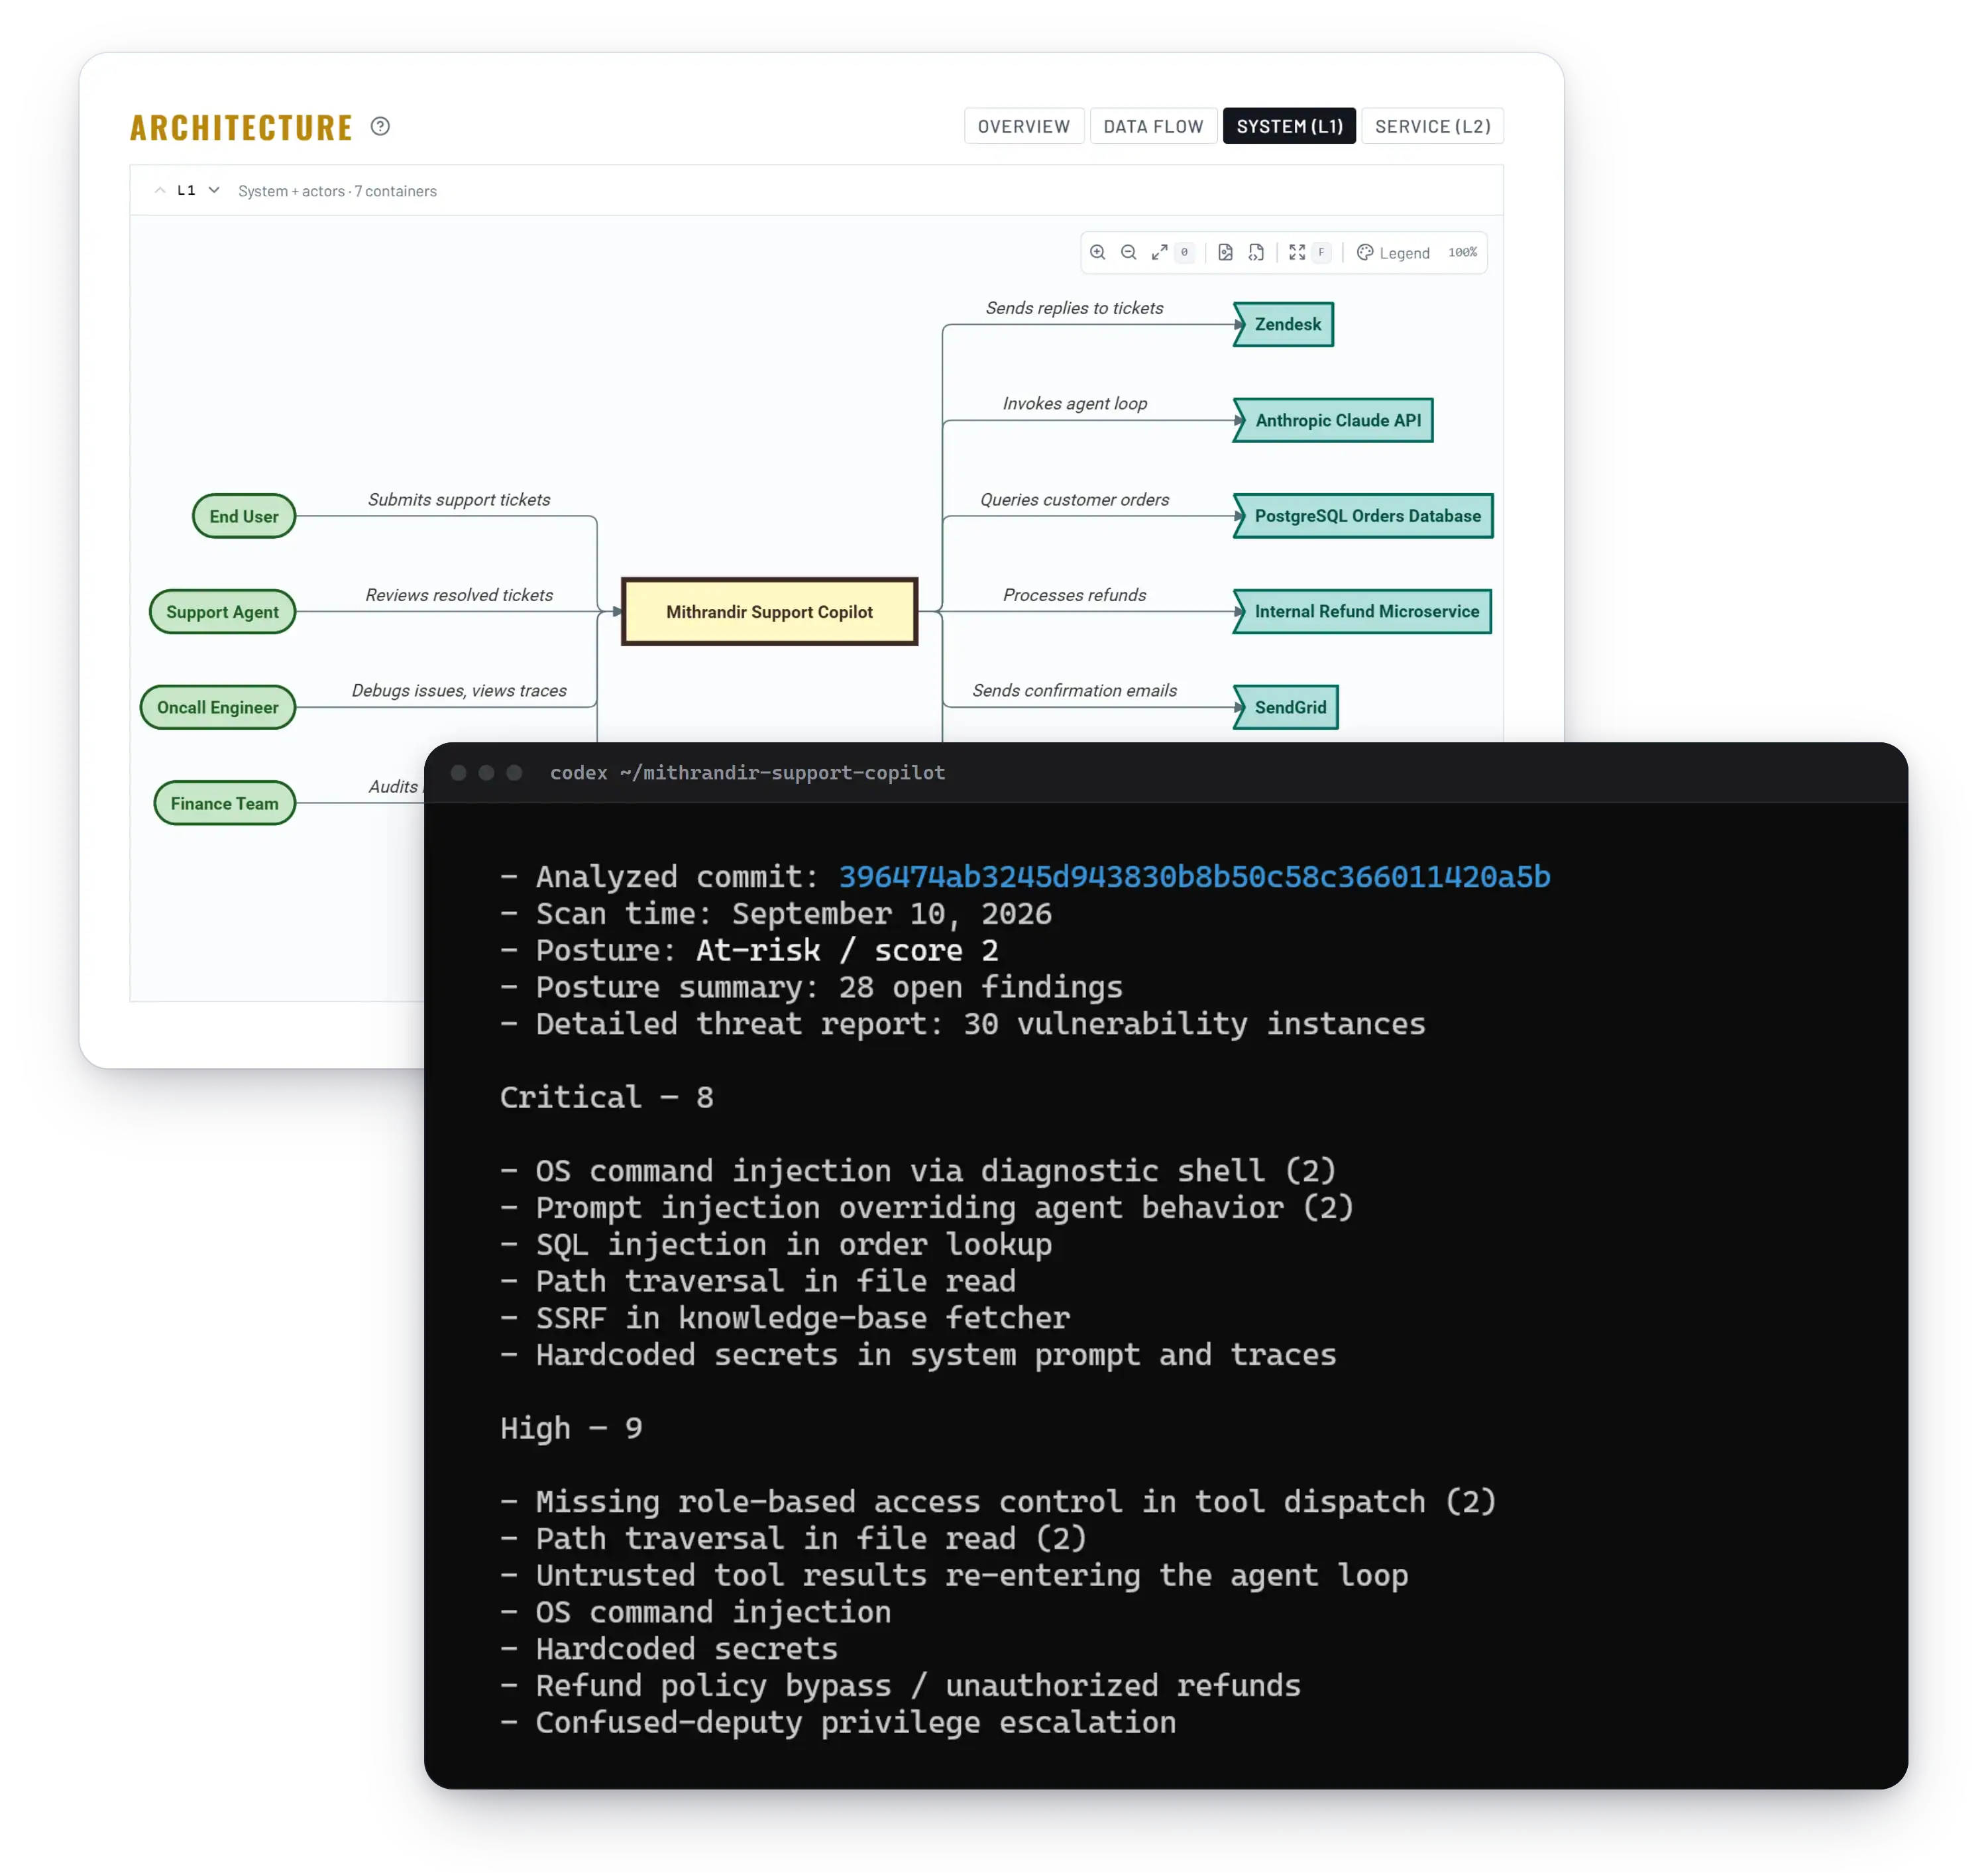Click the 'Confused-deputy privilege escalation' line
The width and height of the screenshot is (1988, 1873).
click(838, 1723)
